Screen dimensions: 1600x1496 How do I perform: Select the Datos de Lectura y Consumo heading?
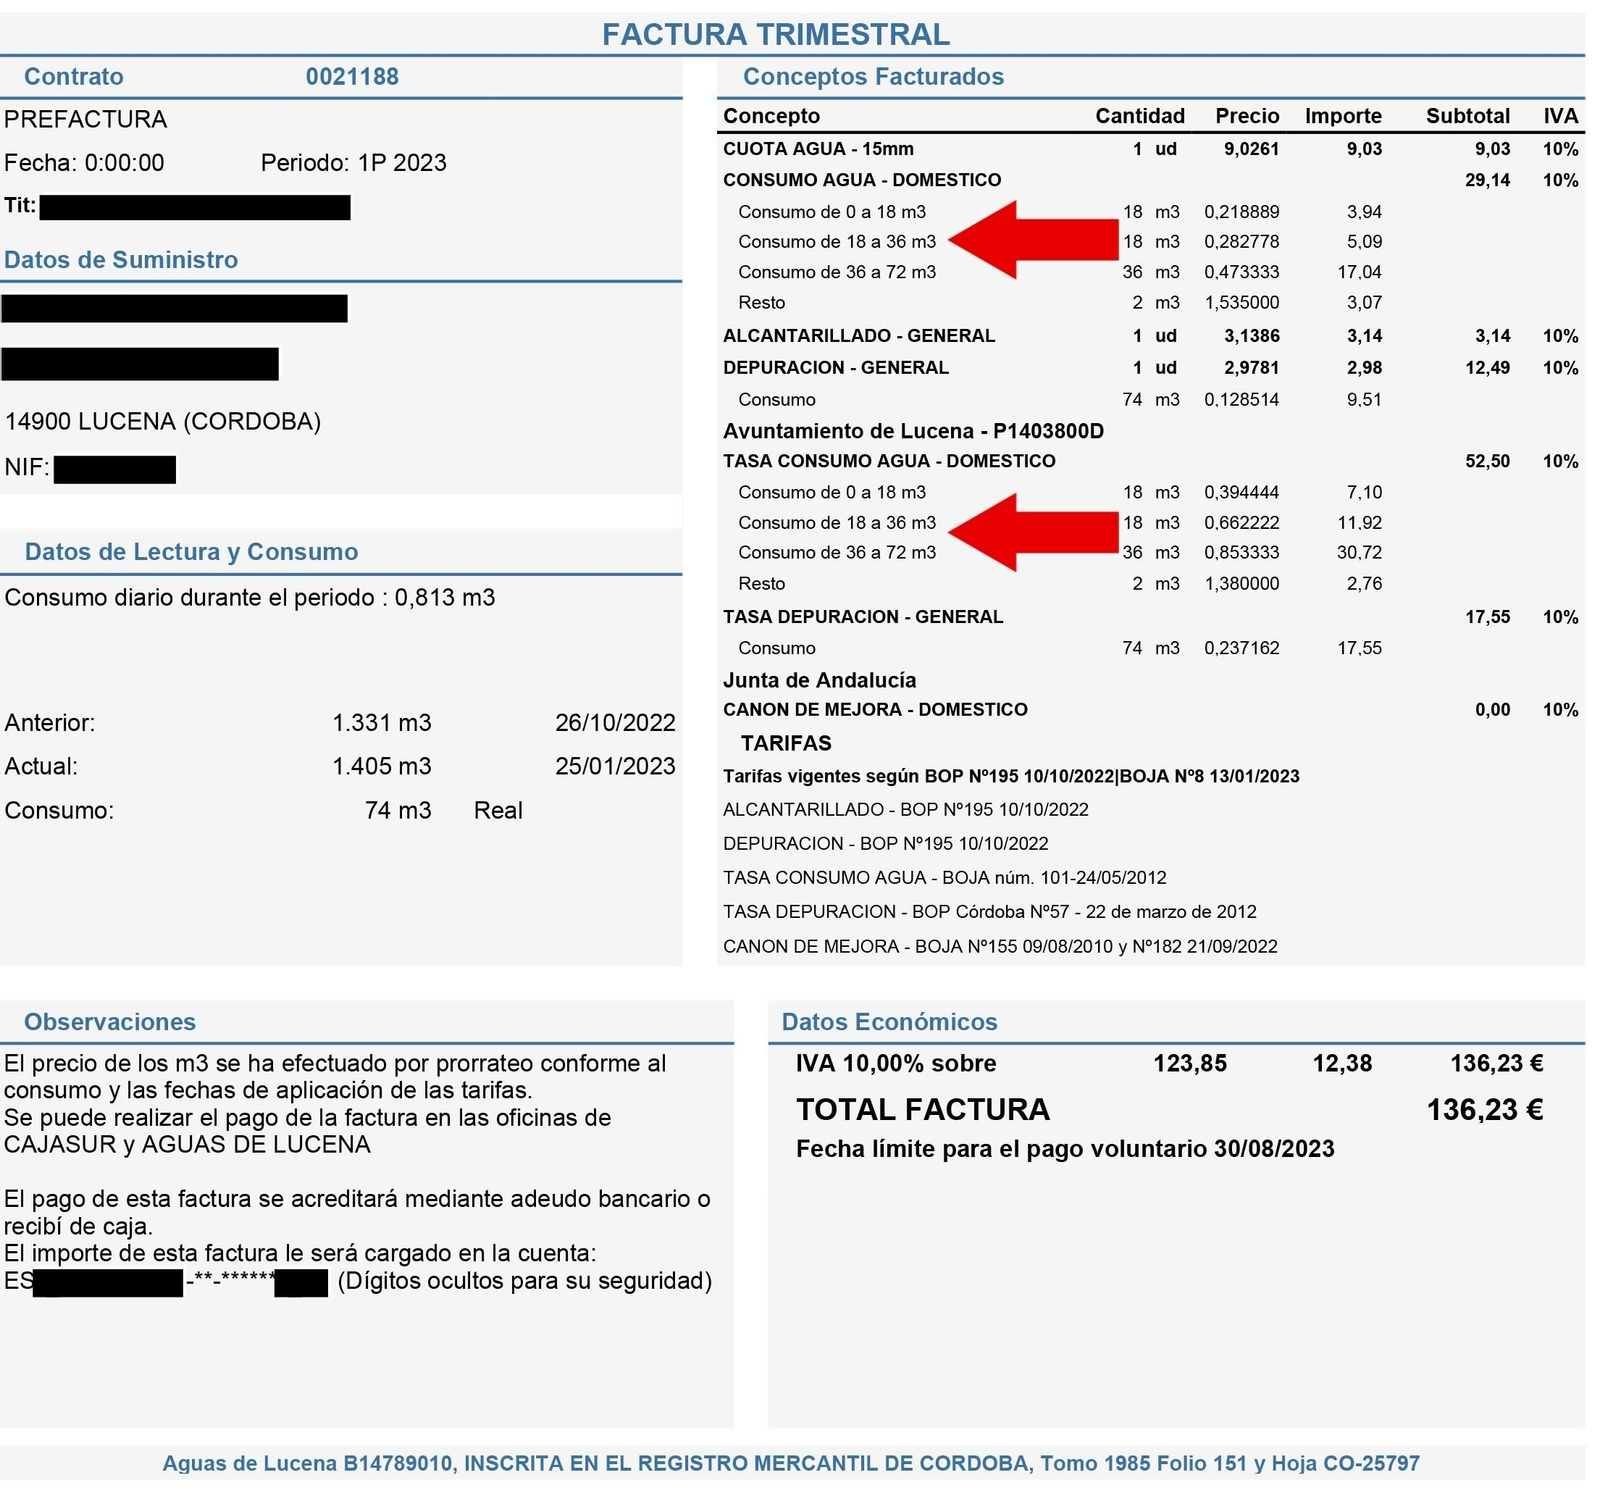191,552
